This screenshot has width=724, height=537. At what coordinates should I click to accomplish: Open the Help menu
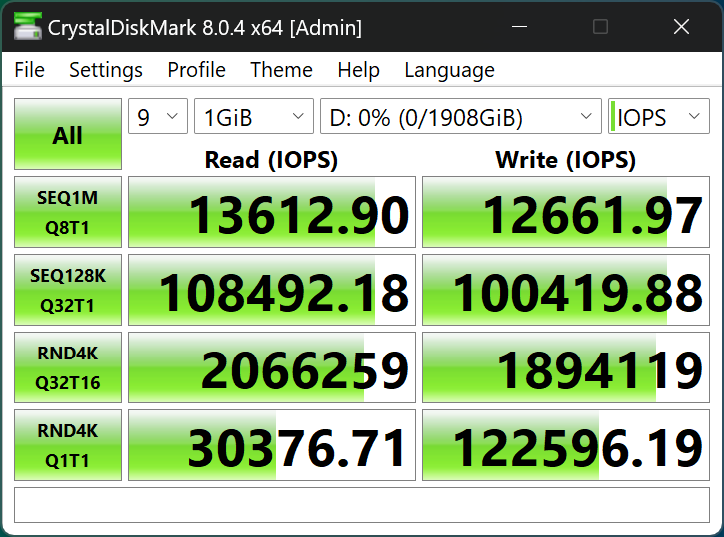(x=358, y=70)
